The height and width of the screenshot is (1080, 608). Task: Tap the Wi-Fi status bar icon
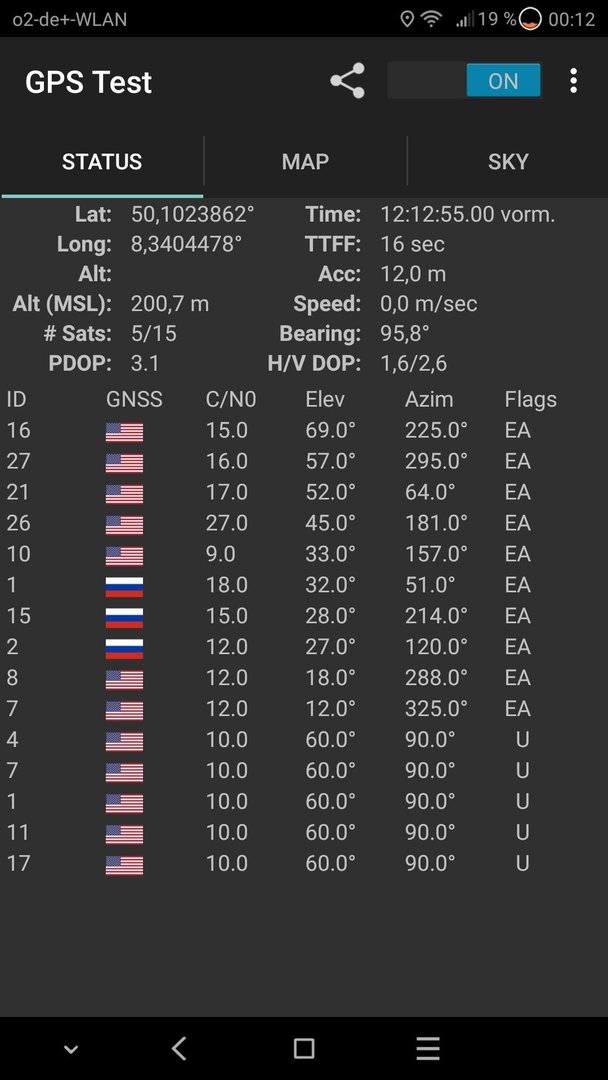click(x=432, y=19)
